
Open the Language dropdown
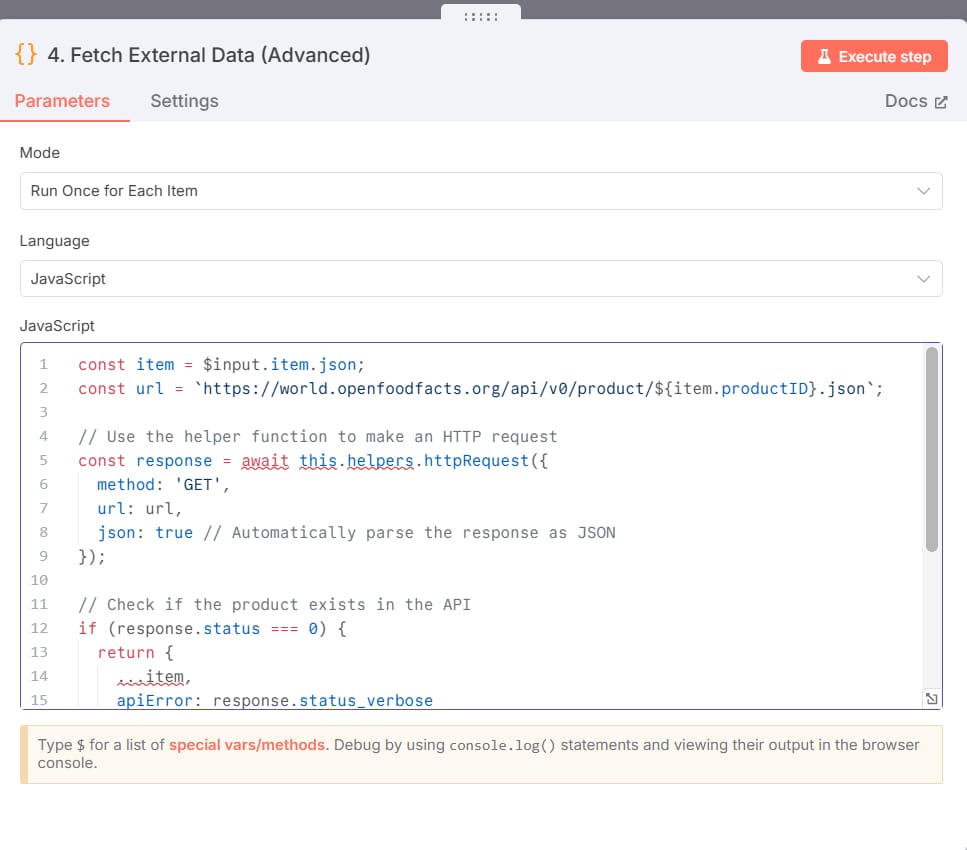tap(481, 279)
